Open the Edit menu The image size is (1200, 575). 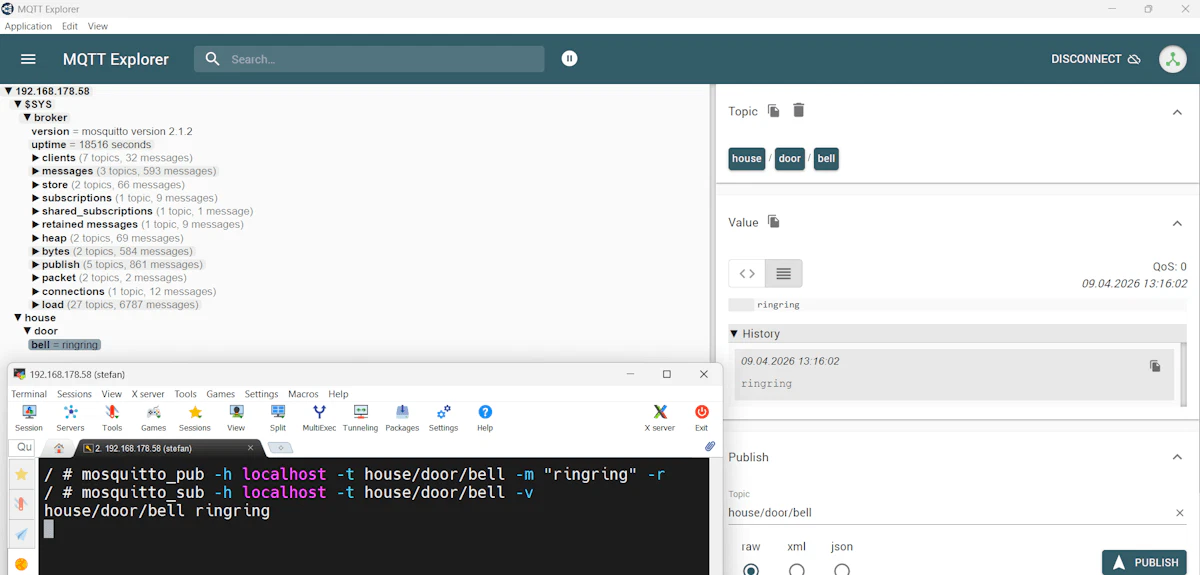[x=69, y=26]
